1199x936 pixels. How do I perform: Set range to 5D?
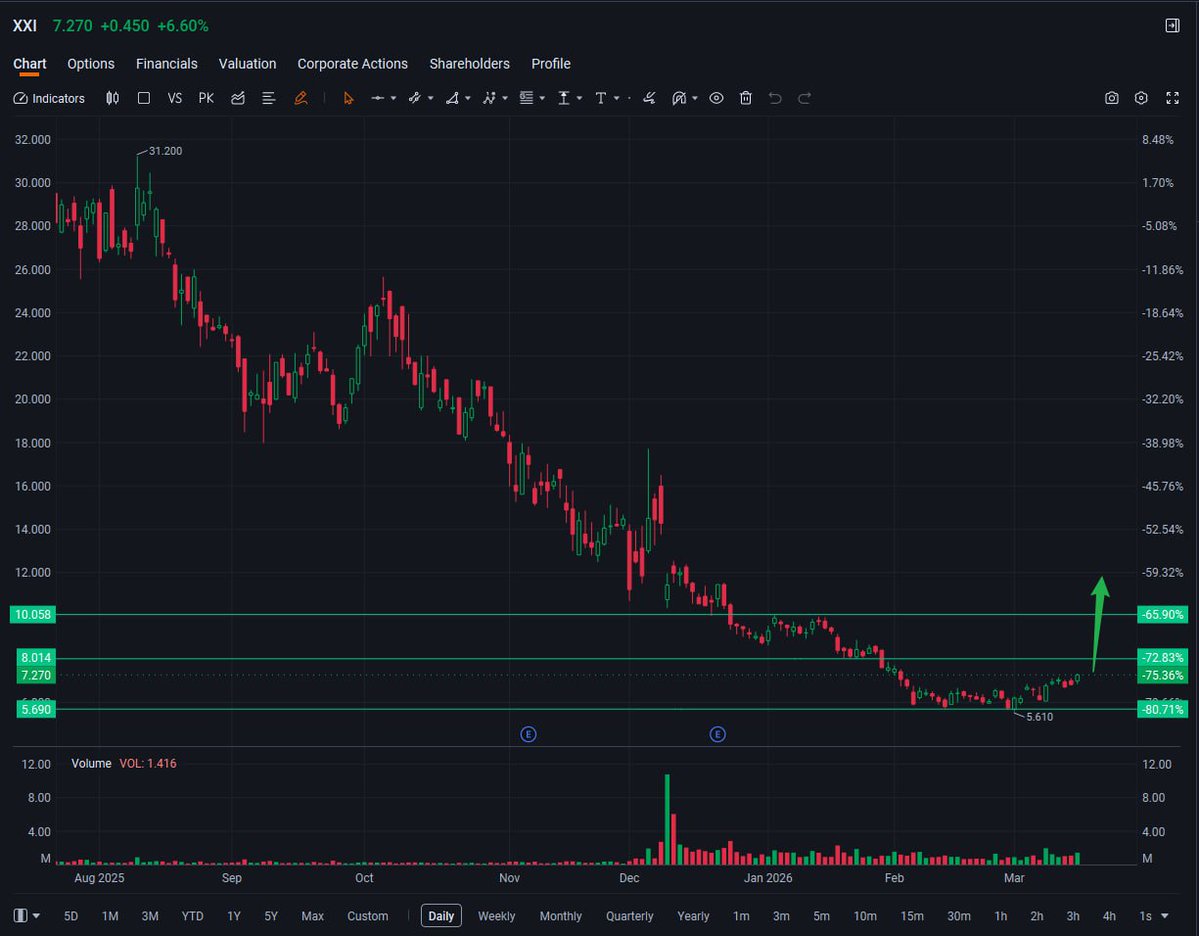pyautogui.click(x=71, y=915)
